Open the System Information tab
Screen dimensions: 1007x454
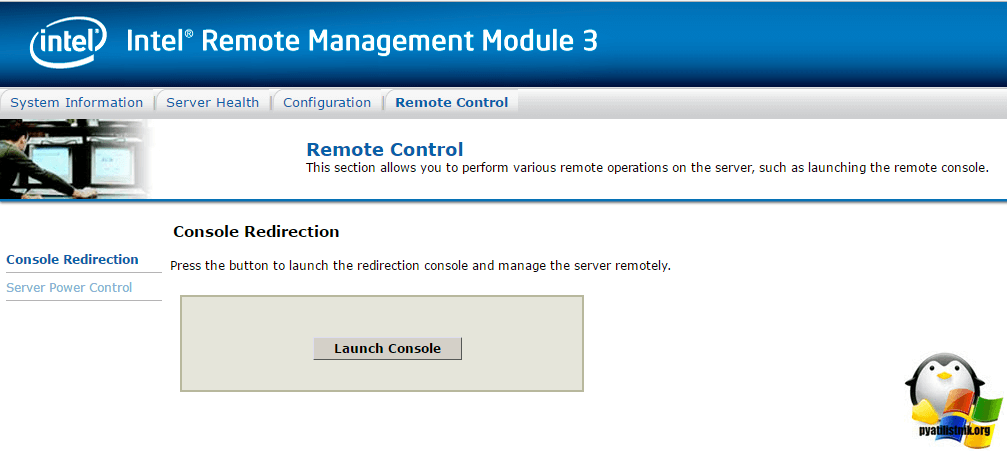77,102
